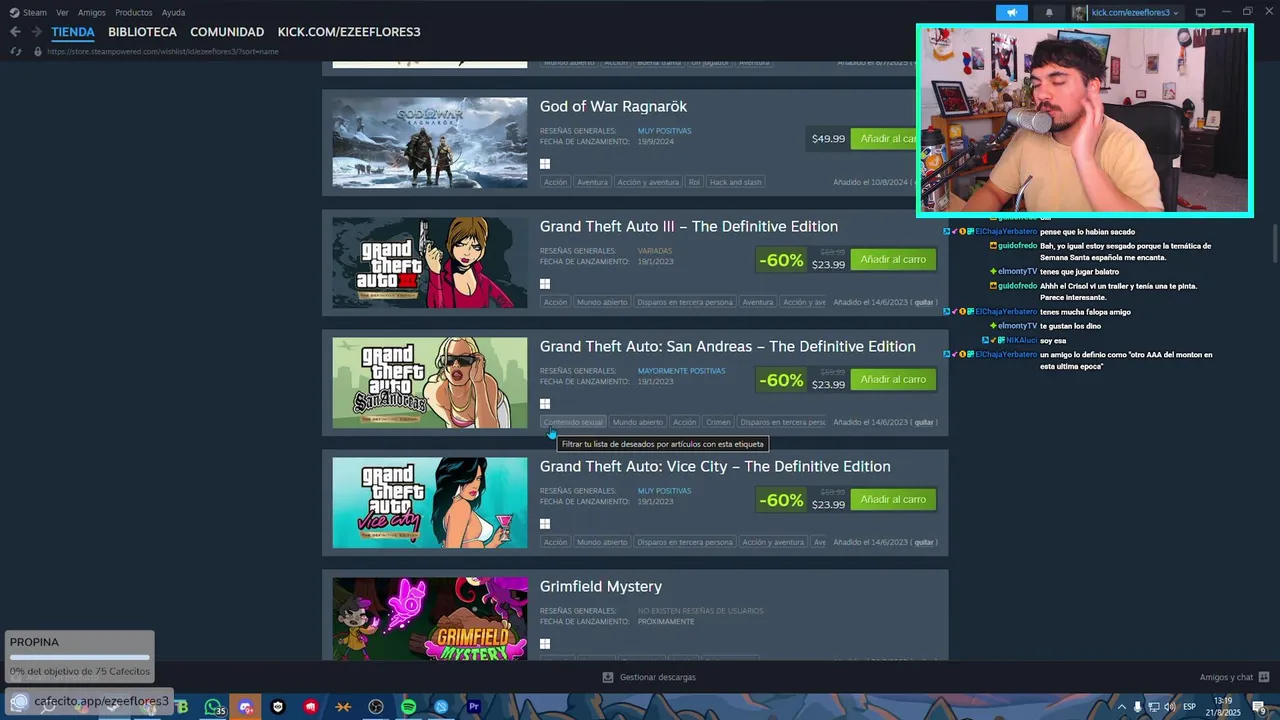Filter by Hack and slash tag
The height and width of the screenshot is (720, 1280).
pos(736,182)
